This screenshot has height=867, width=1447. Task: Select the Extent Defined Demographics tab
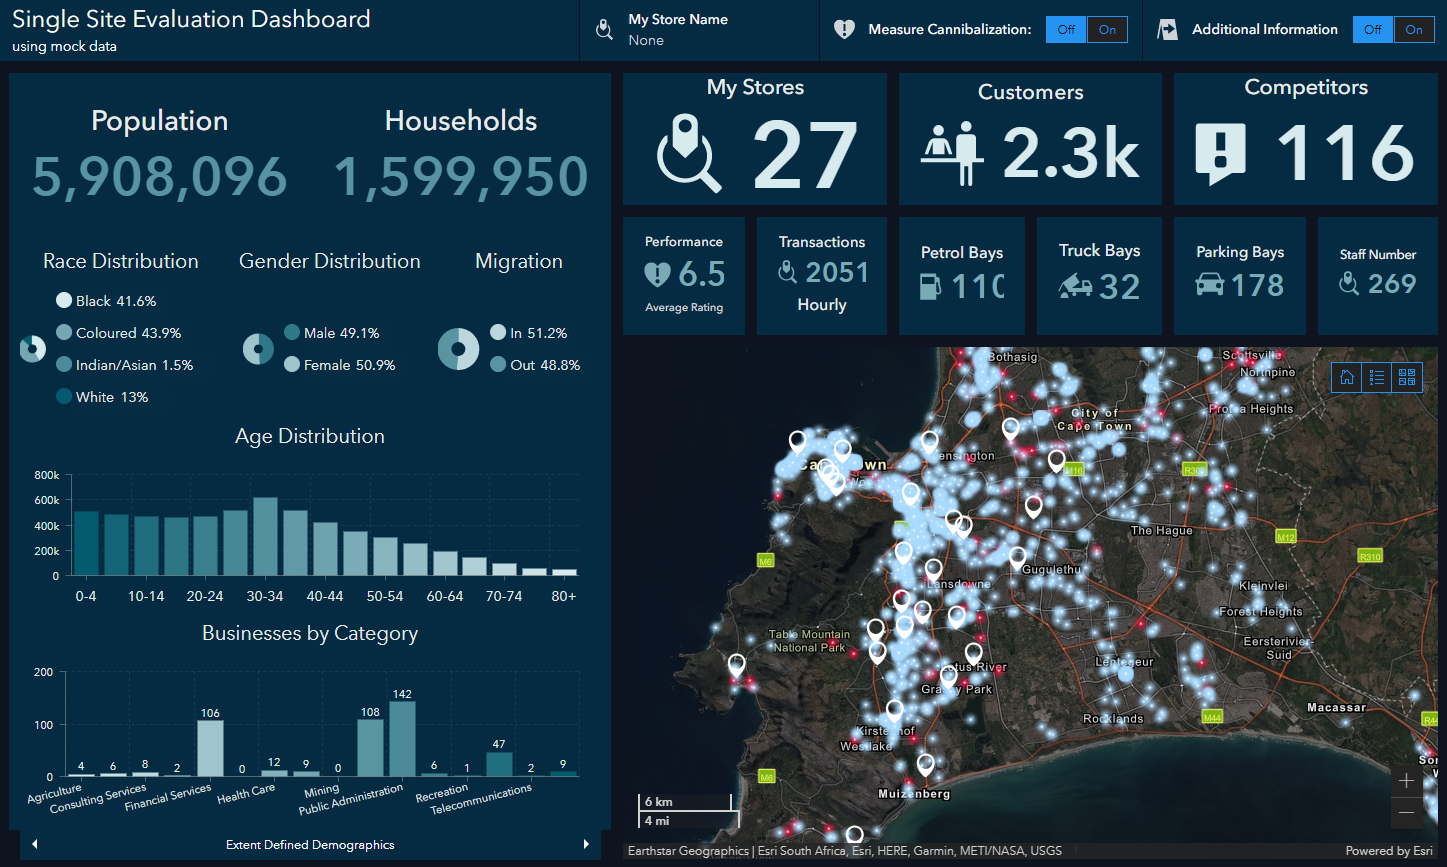[x=310, y=844]
